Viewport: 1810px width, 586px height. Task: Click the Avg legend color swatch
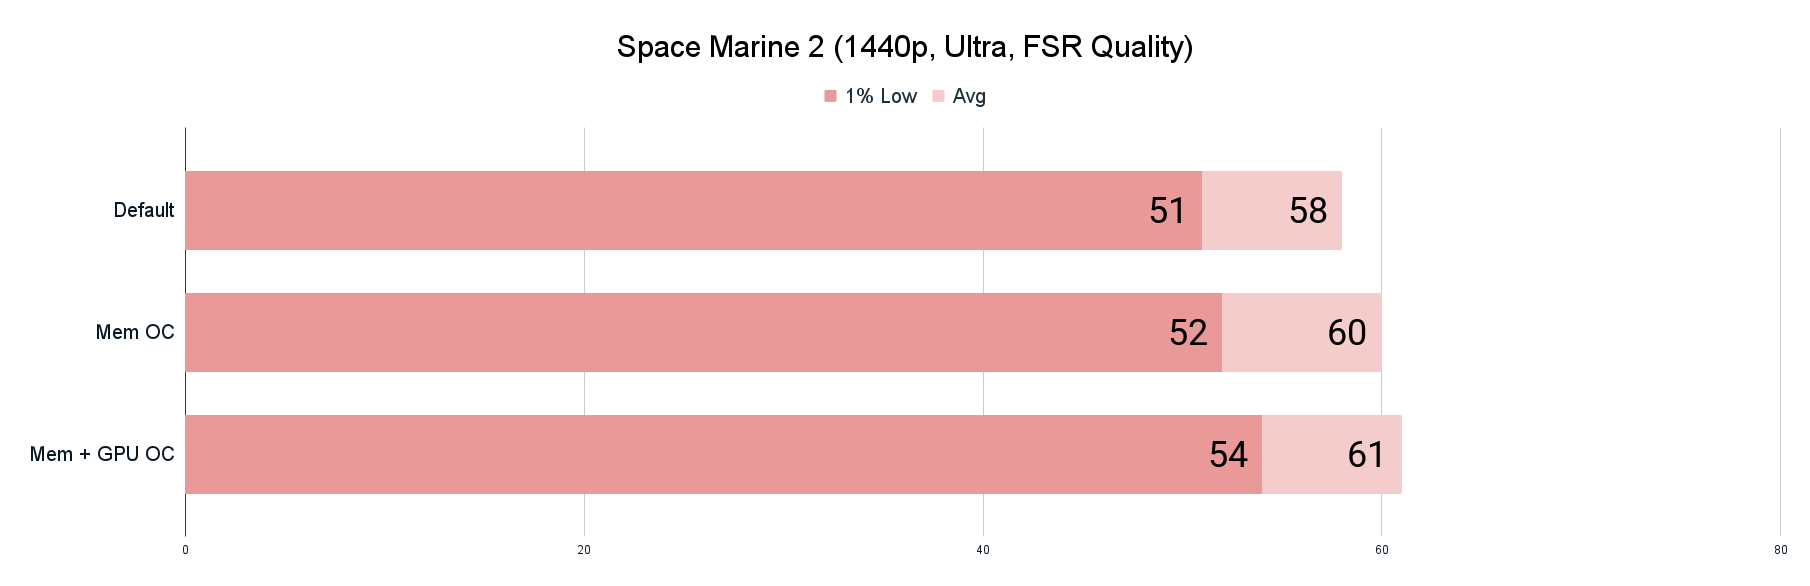pos(938,96)
